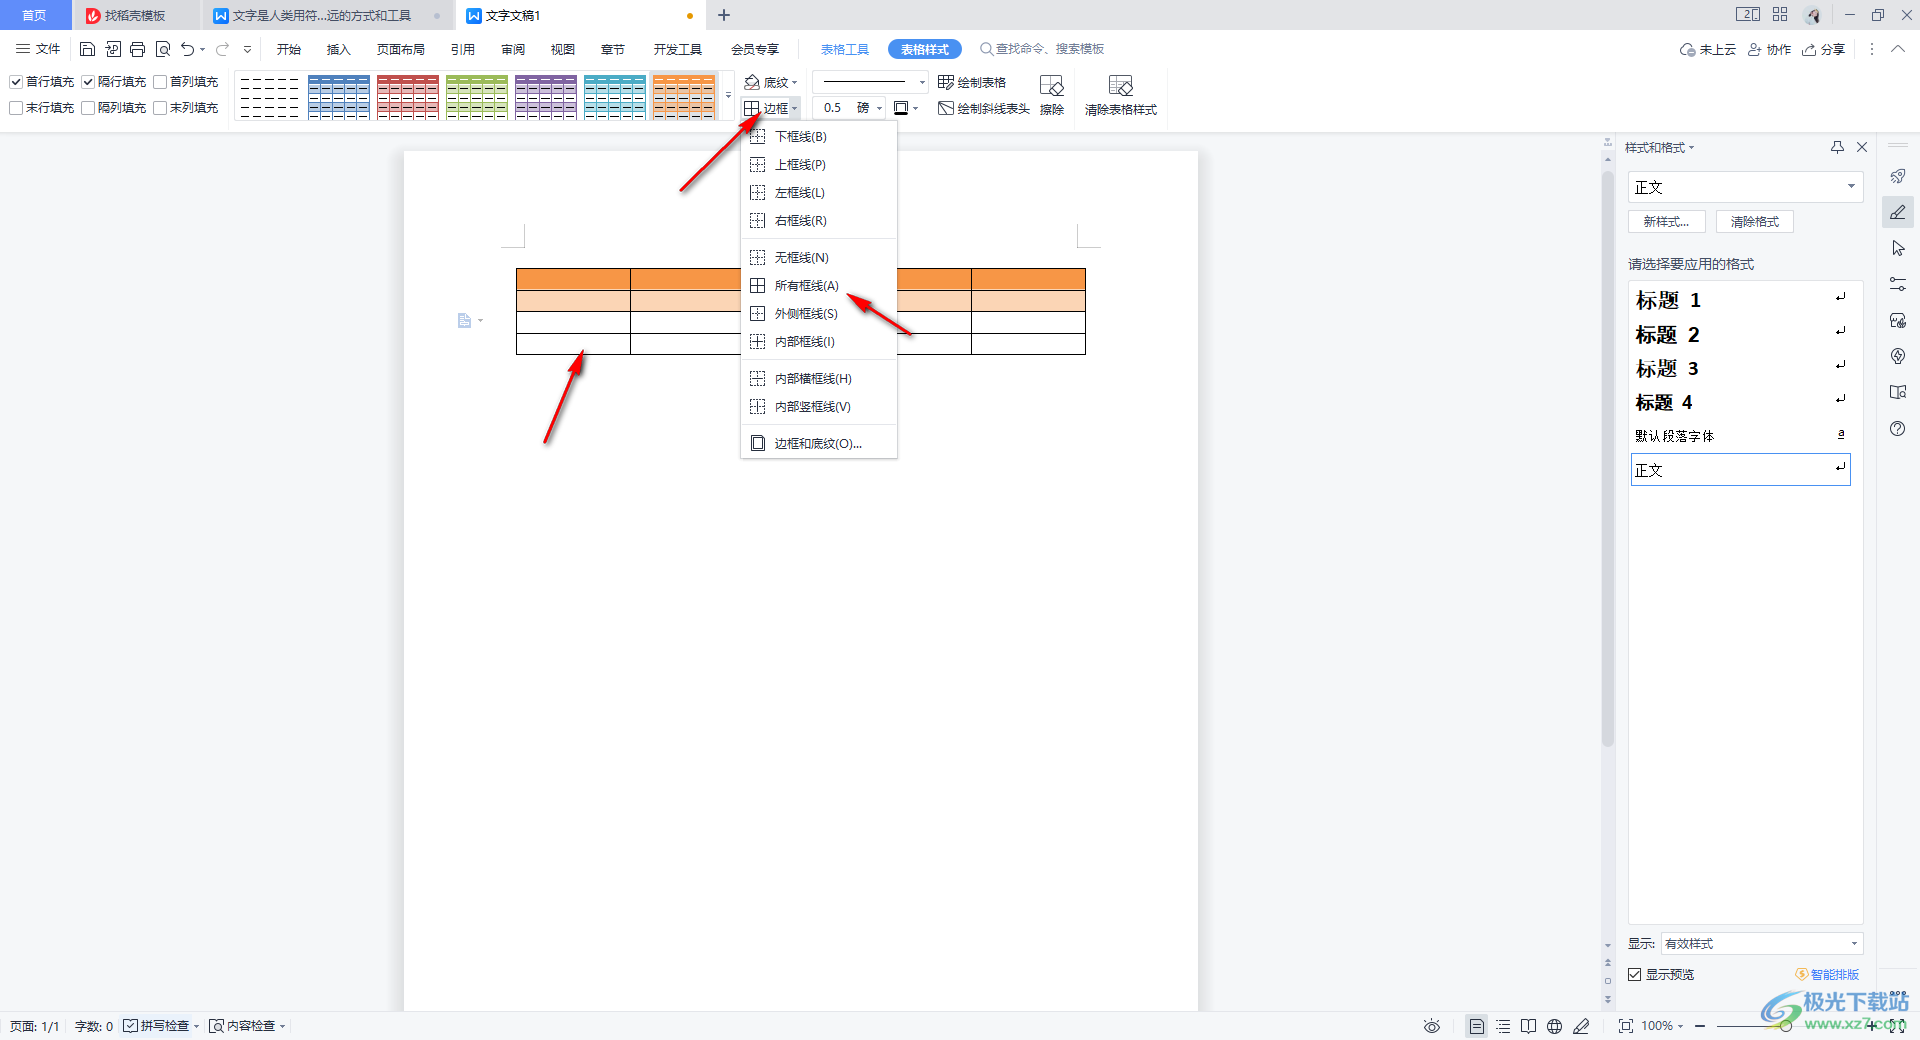Click the paragraph layout icon beside table
The height and width of the screenshot is (1040, 1920).
click(464, 321)
